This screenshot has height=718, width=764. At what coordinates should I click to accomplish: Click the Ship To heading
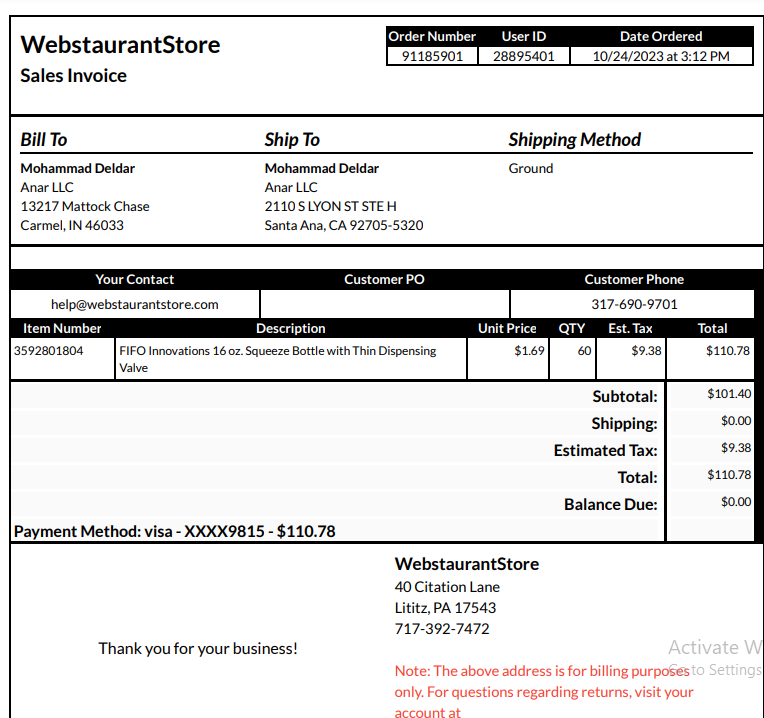click(x=292, y=140)
